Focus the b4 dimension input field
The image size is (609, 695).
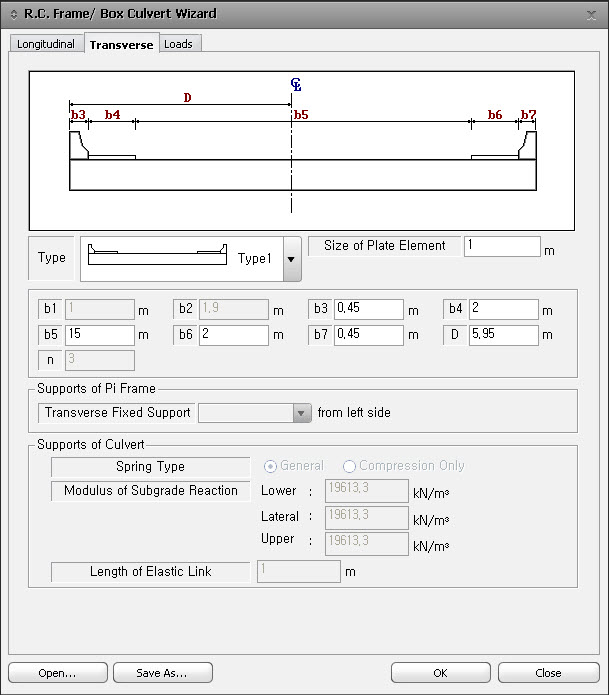coord(503,310)
